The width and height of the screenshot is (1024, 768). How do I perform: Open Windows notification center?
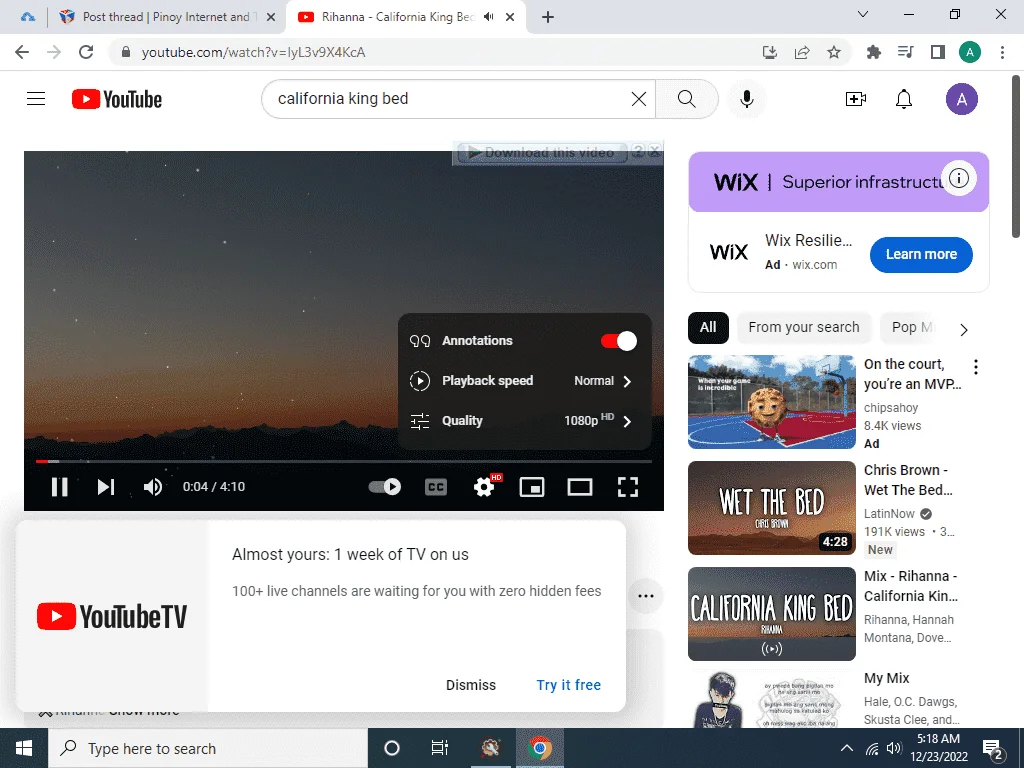(993, 750)
